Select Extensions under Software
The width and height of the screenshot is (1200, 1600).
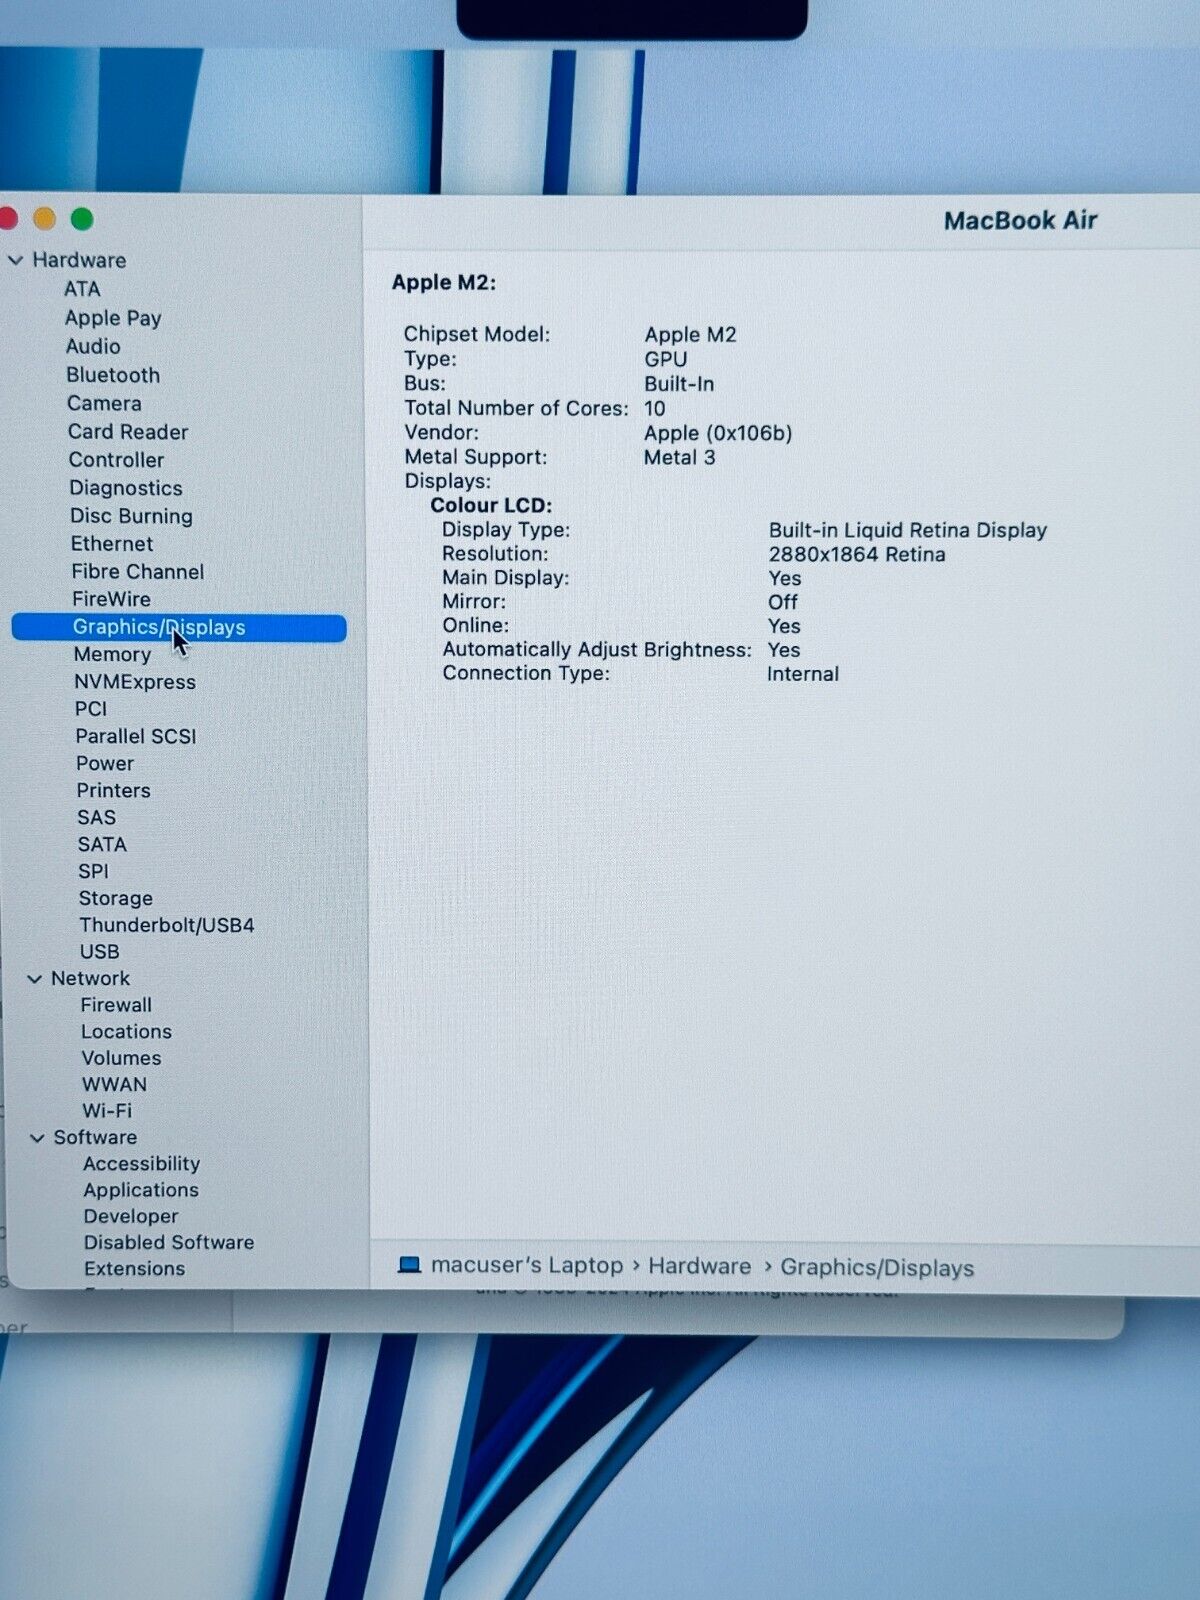[135, 1268]
